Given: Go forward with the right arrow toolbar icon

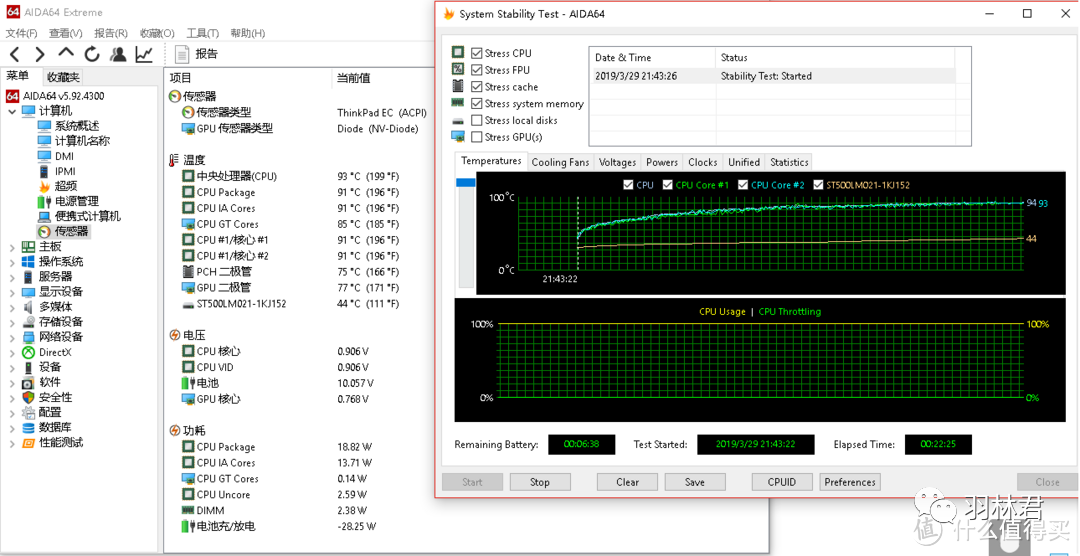Looking at the screenshot, I should tap(40, 54).
